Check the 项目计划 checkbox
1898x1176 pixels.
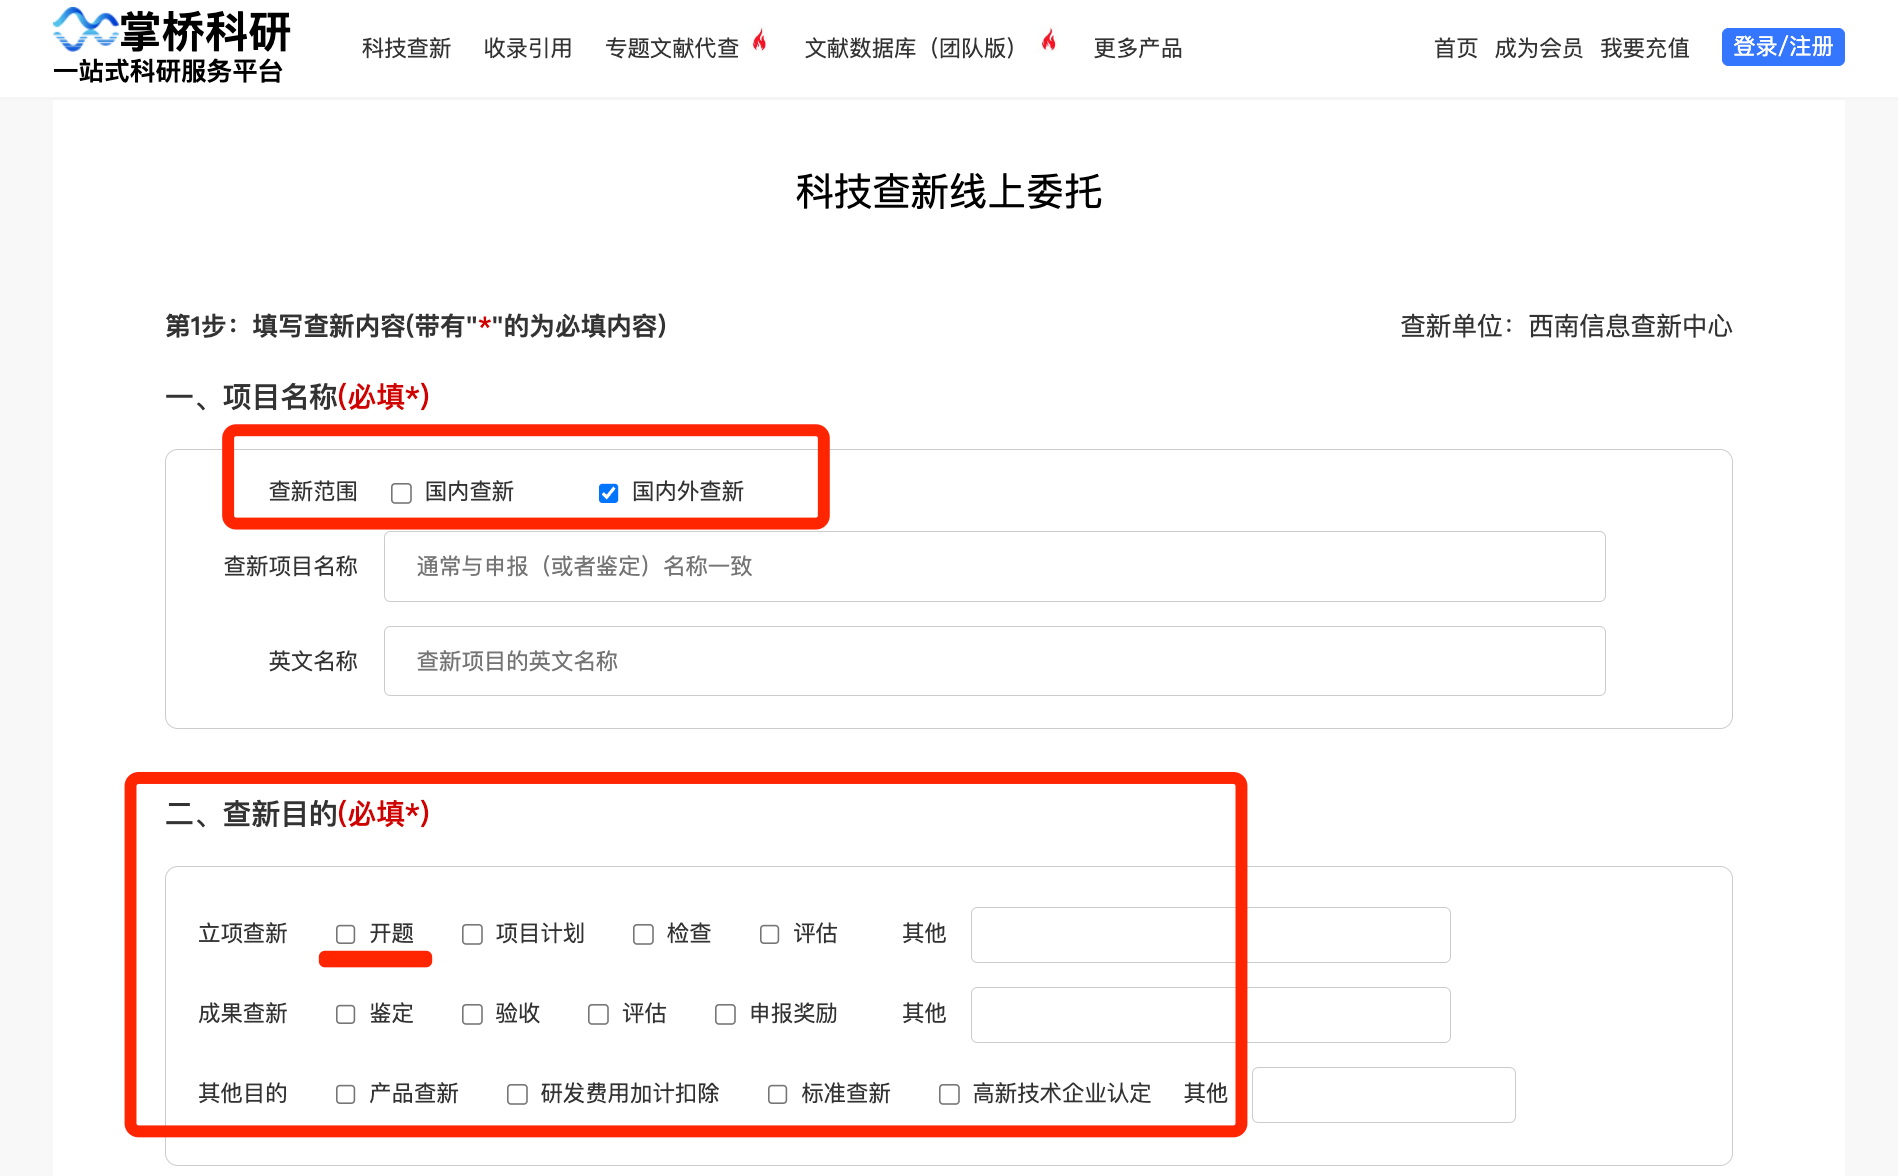tap(472, 934)
